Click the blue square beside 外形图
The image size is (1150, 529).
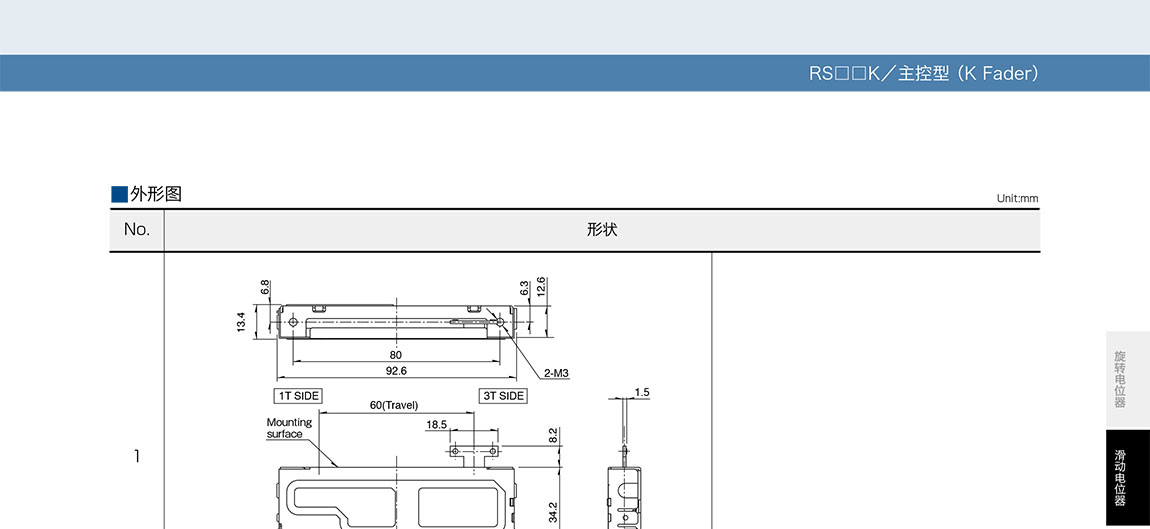(119, 194)
